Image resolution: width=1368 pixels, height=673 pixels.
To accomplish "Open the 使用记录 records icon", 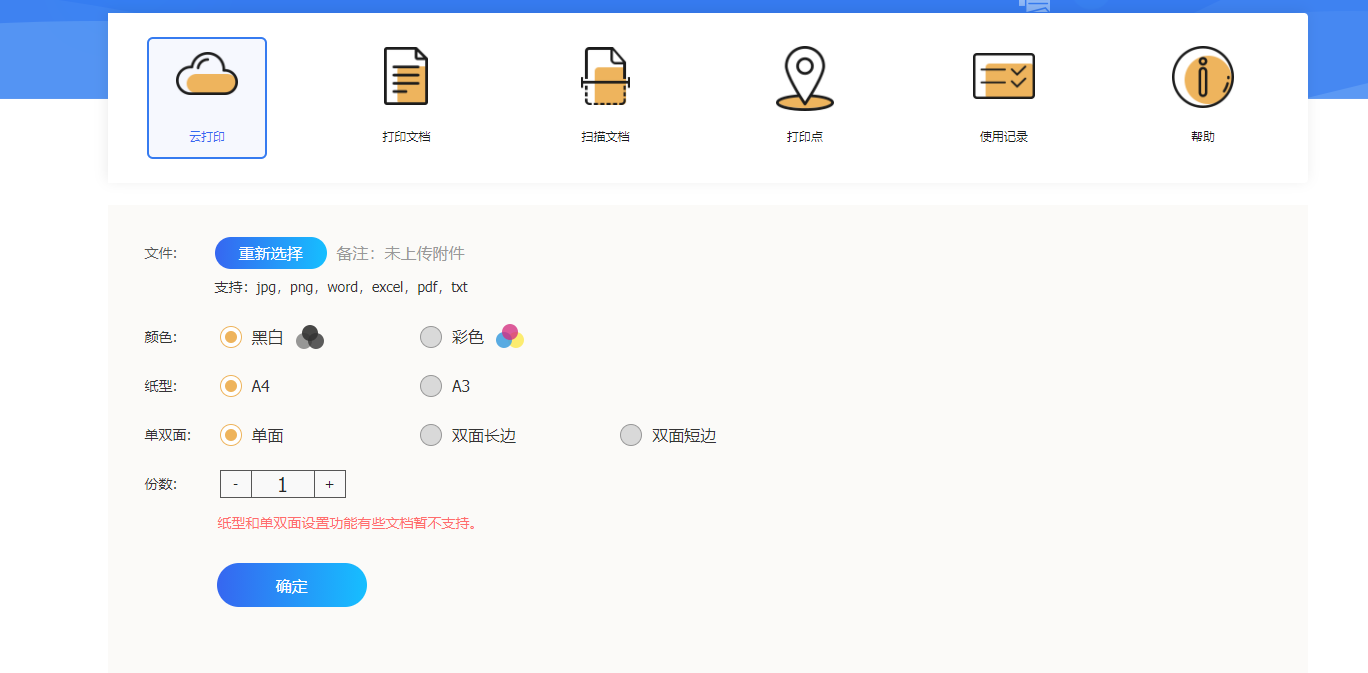I will click(1003, 77).
